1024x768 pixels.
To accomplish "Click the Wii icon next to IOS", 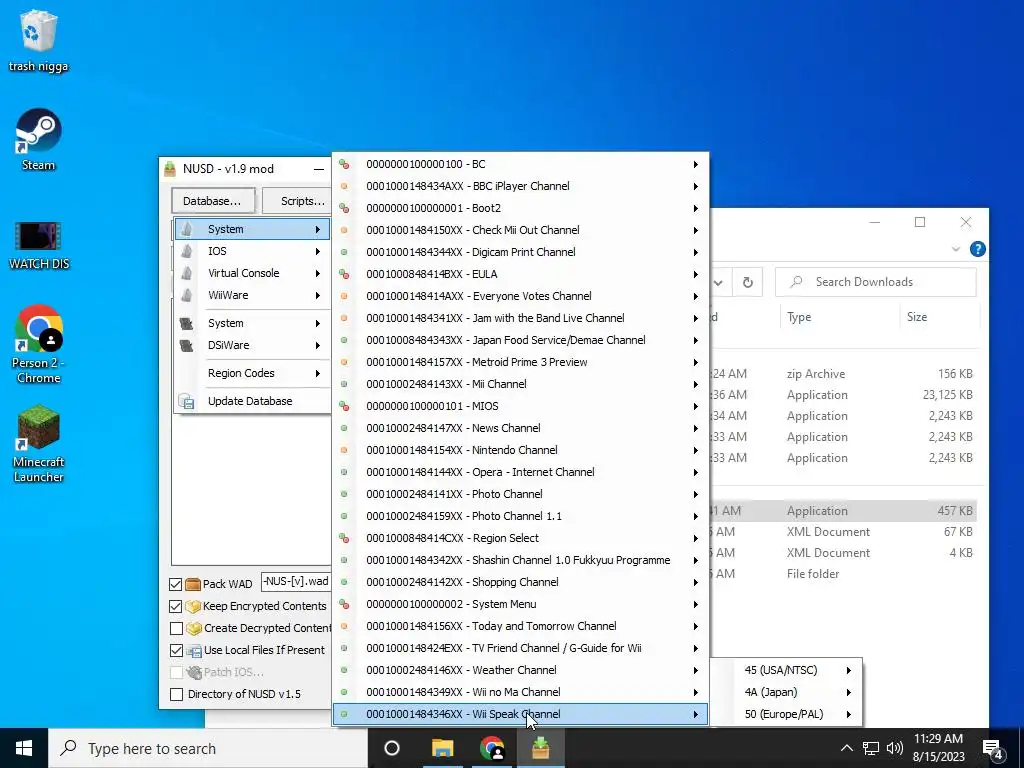I will pos(187,251).
